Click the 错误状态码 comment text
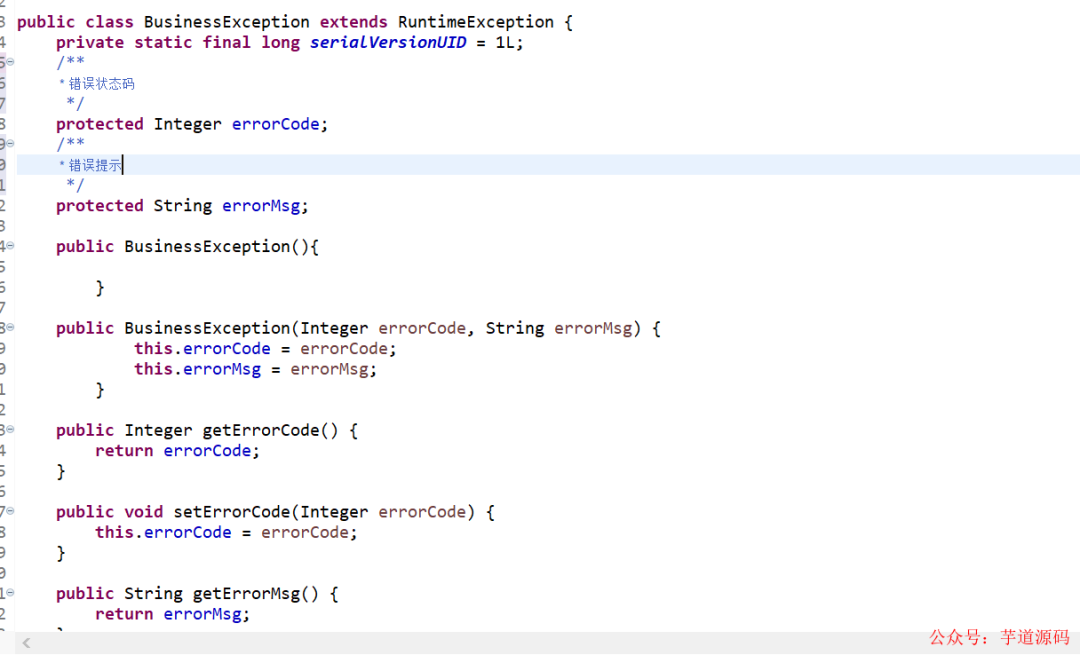This screenshot has height=655, width=1080. coord(101,84)
